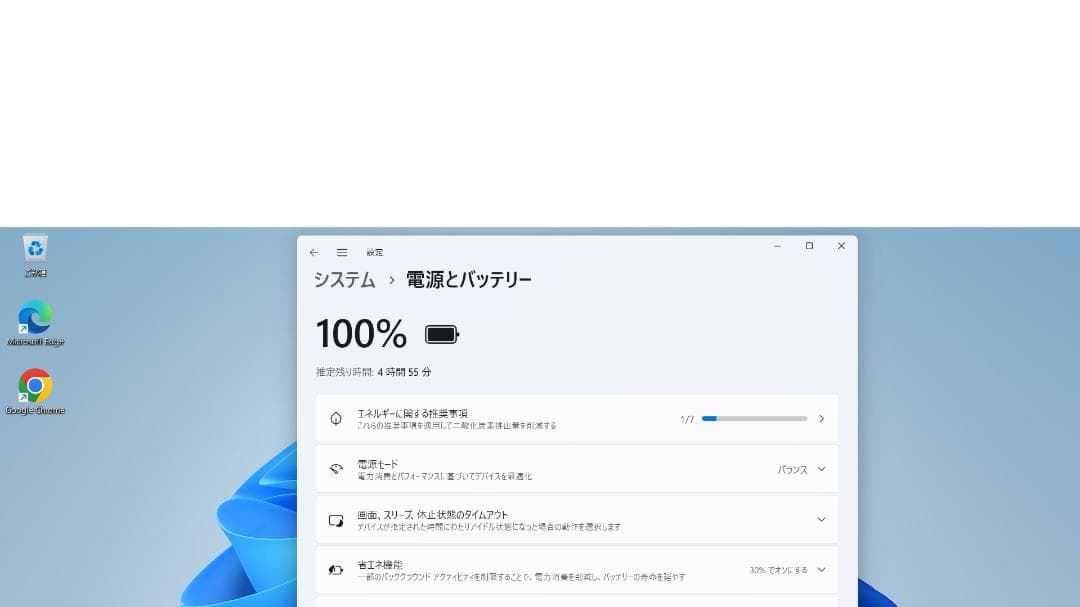Click the energy recommendations 1/7 progress bar
This screenshot has height=607, width=1080.
click(754, 419)
